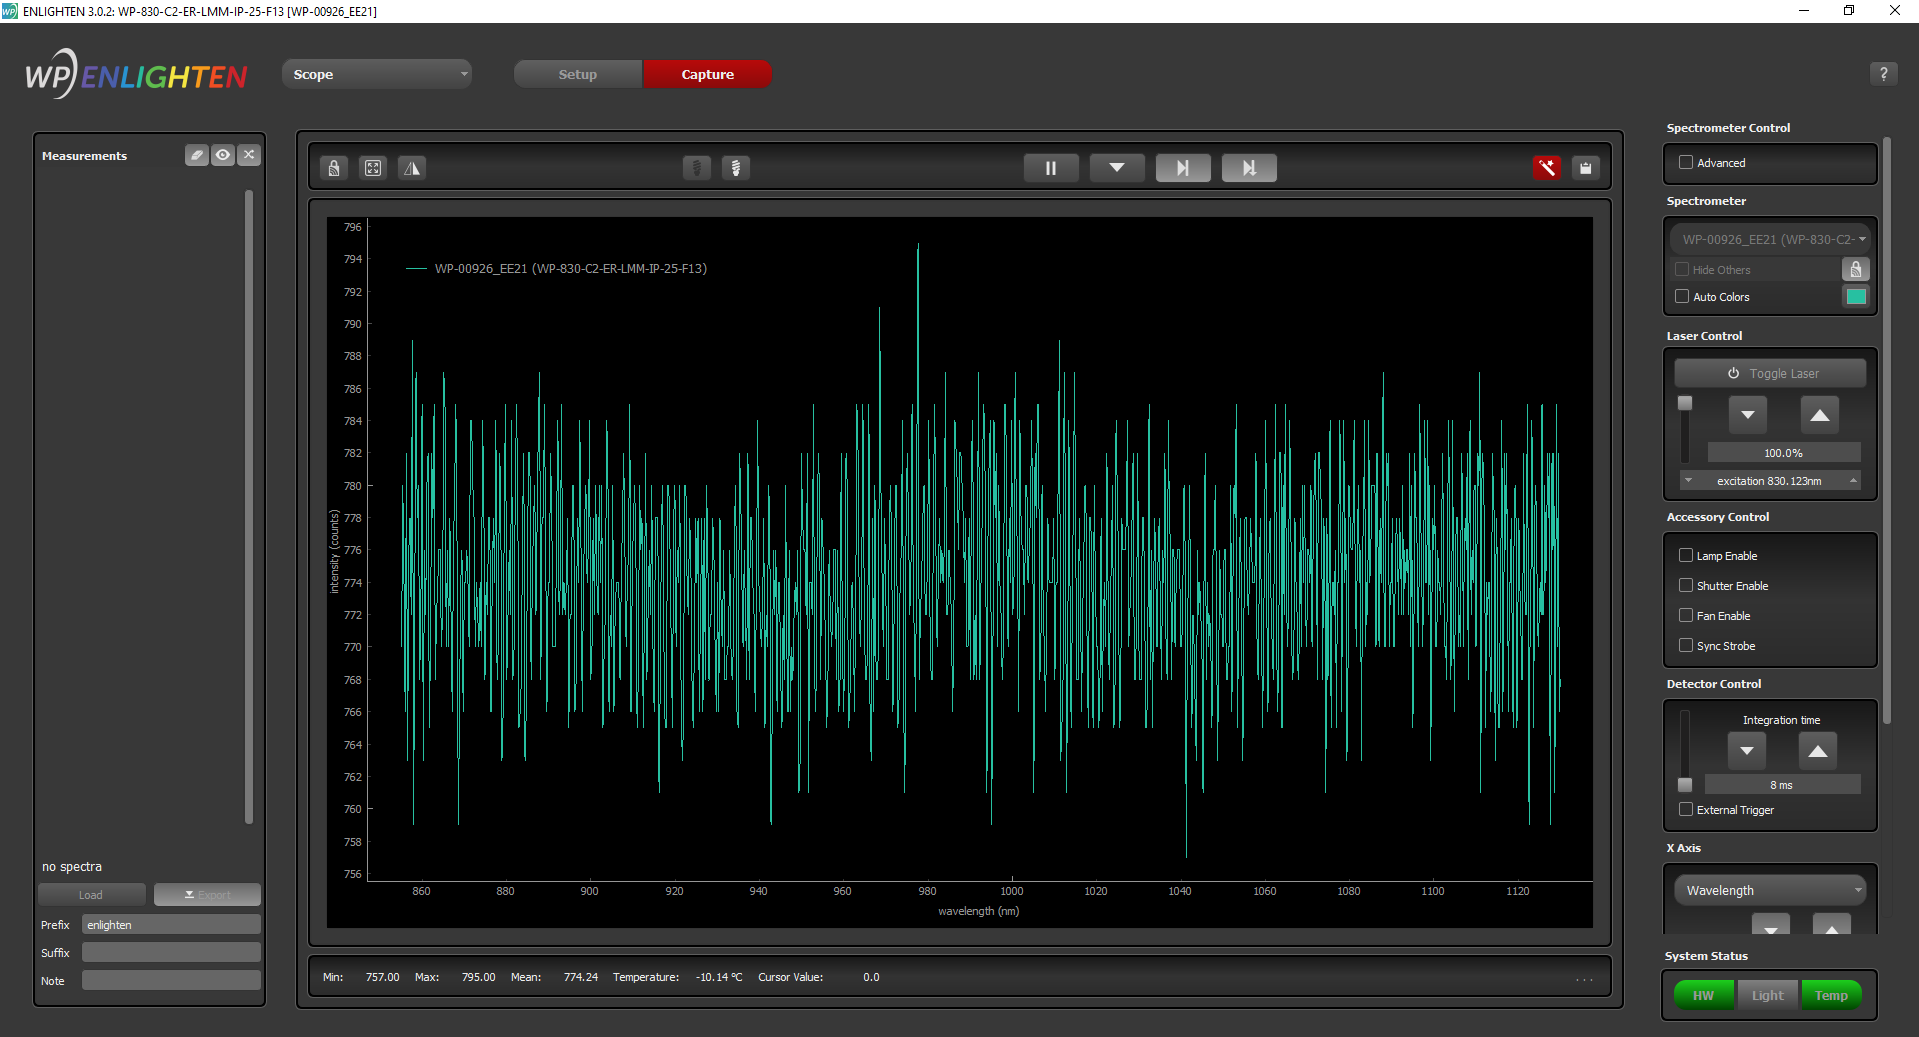The image size is (1919, 1037).
Task: Click the invert x-axis mirror icon
Action: click(412, 168)
